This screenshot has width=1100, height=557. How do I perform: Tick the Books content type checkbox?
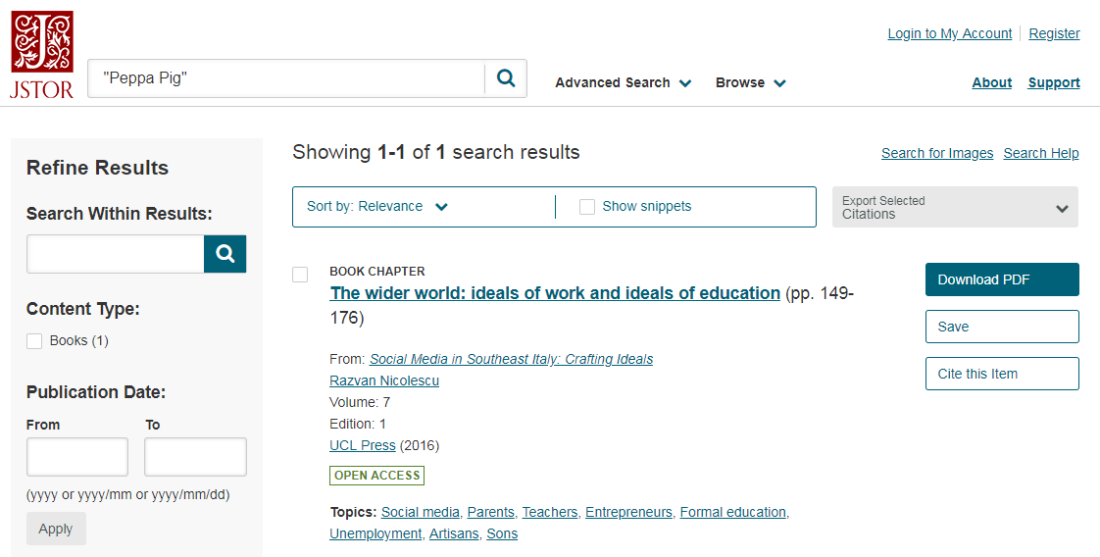[34, 341]
